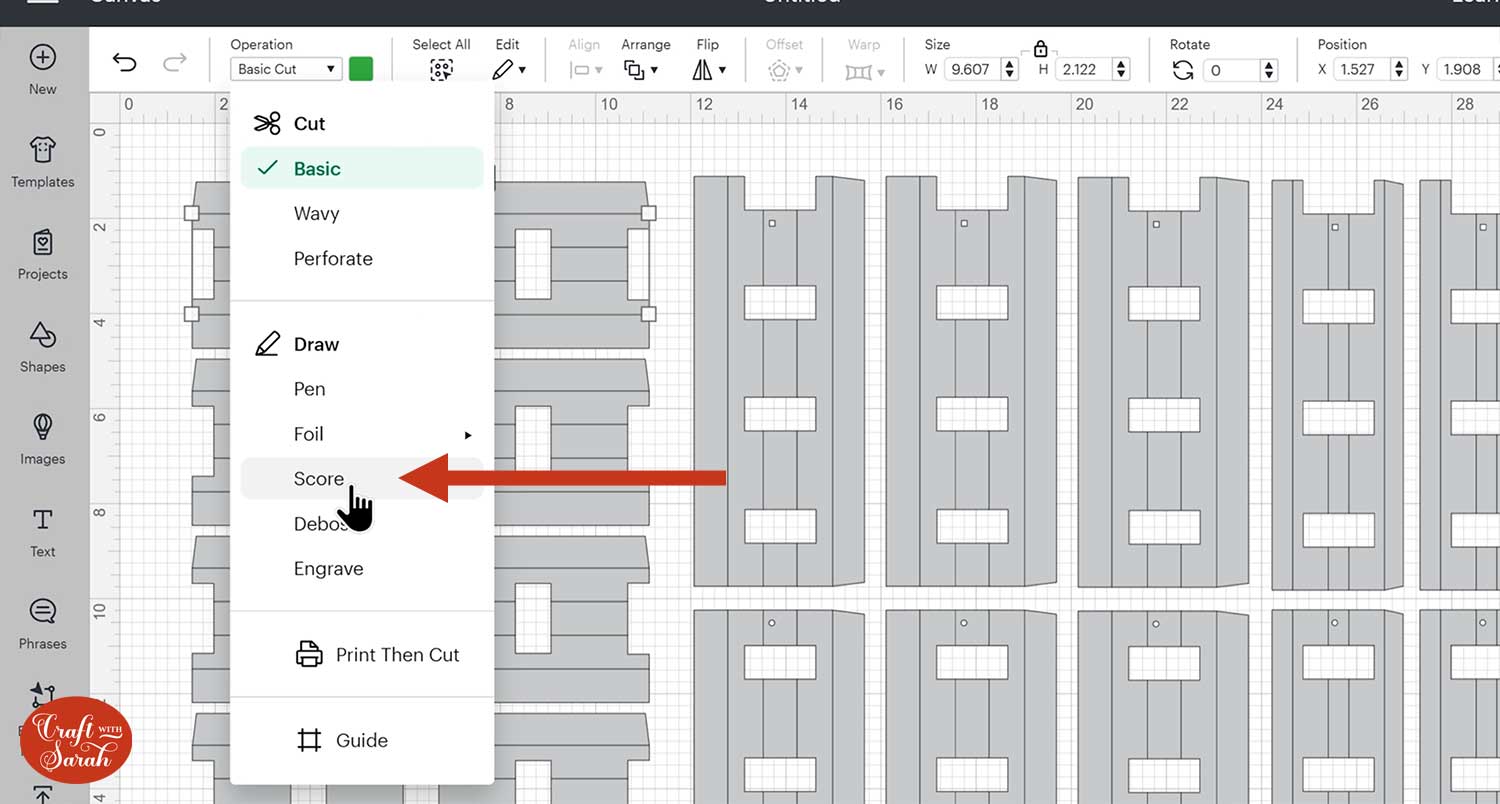
Task: Expand the Foil submenu arrow
Action: point(467,435)
